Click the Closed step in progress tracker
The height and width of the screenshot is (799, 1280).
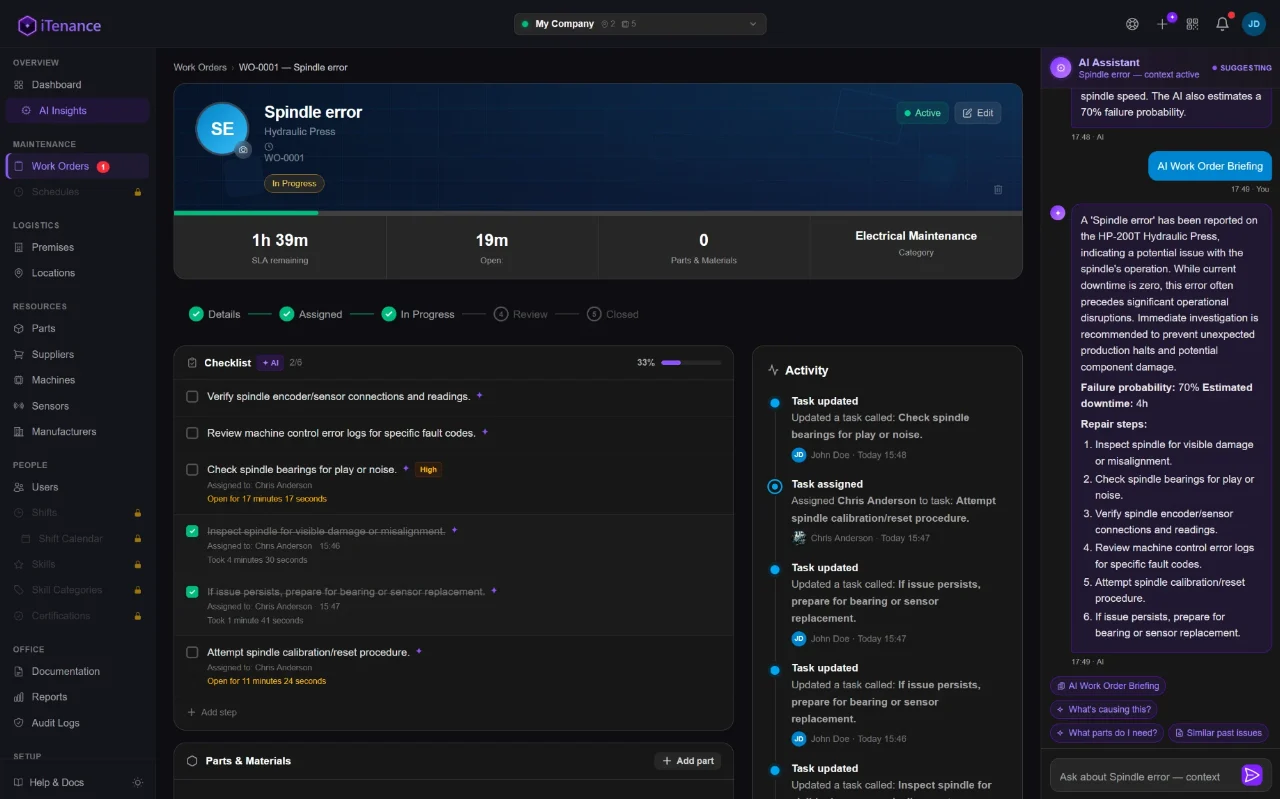tap(613, 314)
